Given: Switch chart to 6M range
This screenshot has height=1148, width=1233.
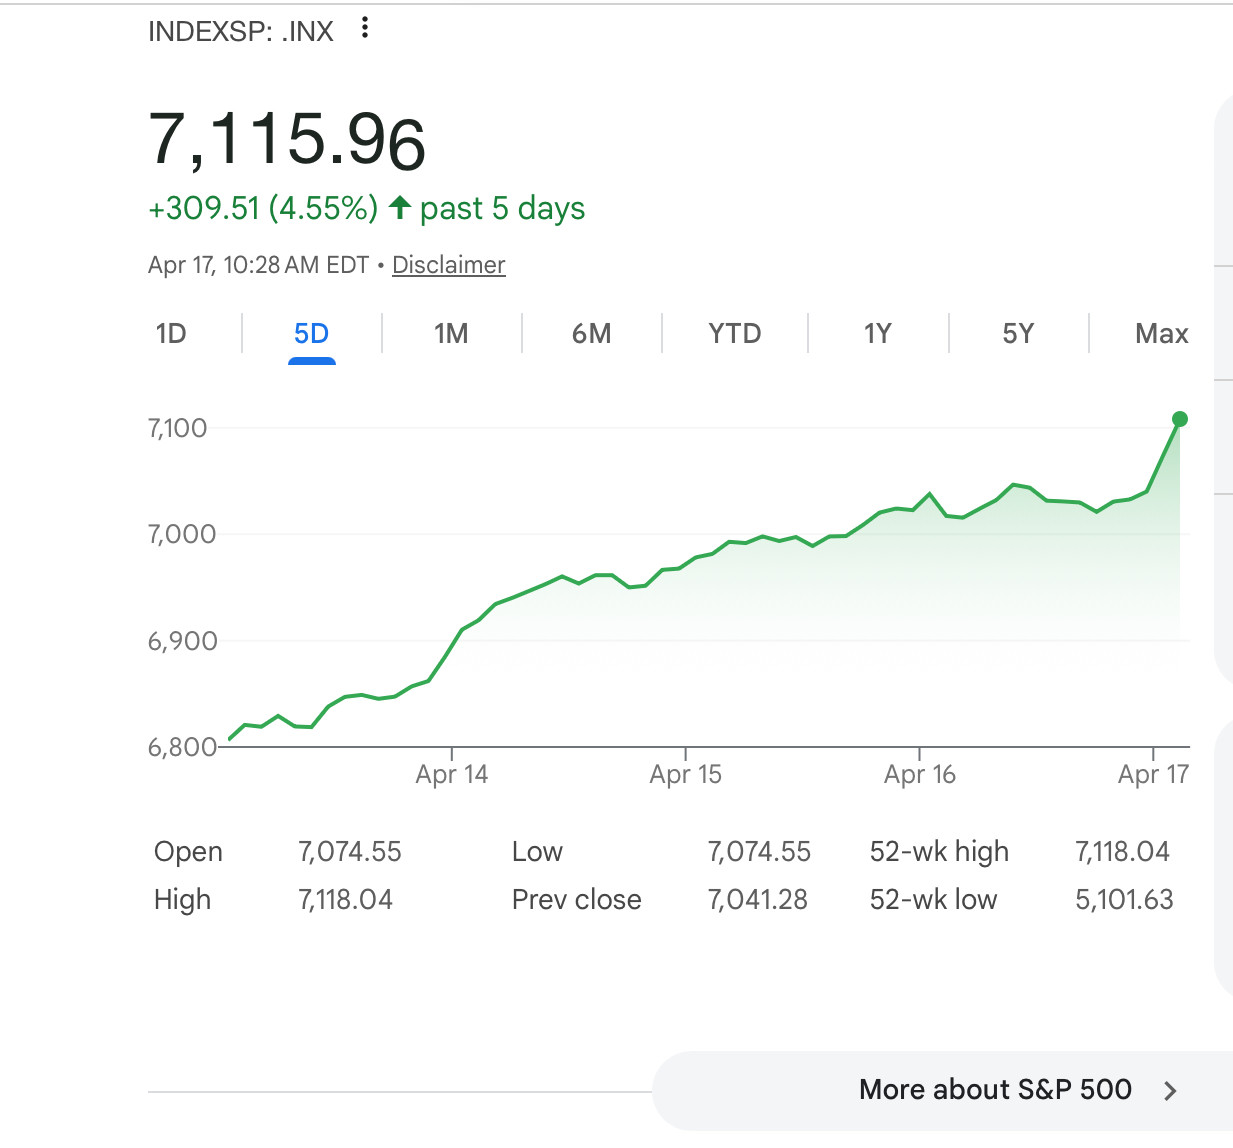Looking at the screenshot, I should [591, 333].
